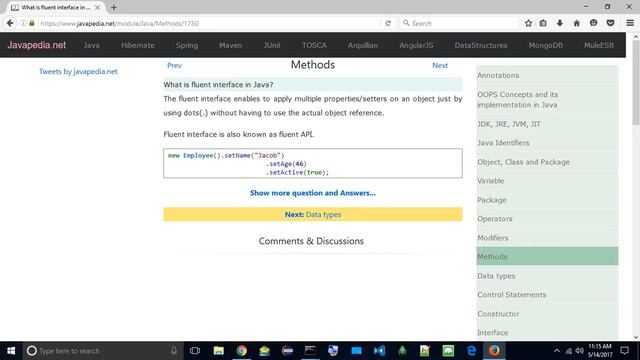Open the Firefox hamburger menu

630,23
